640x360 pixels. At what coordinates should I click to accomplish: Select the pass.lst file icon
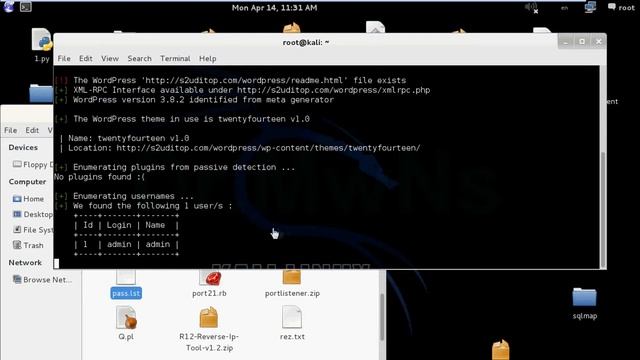126,284
